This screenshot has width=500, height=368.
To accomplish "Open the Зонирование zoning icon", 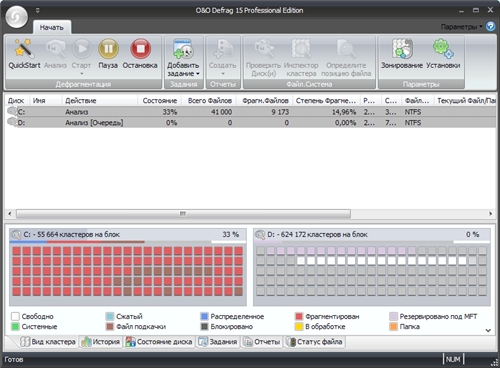I will (x=402, y=49).
